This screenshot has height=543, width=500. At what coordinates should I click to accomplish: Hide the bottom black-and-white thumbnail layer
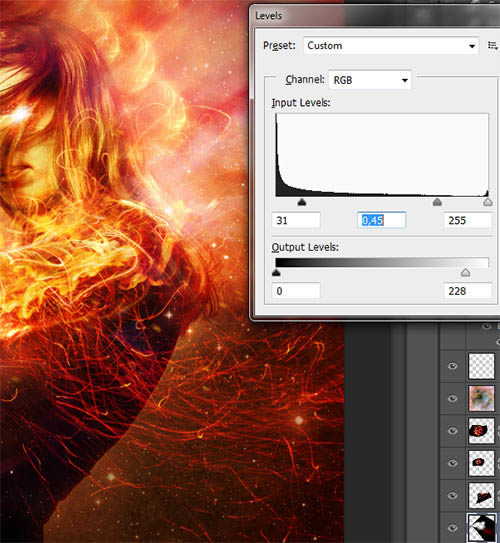[453, 528]
